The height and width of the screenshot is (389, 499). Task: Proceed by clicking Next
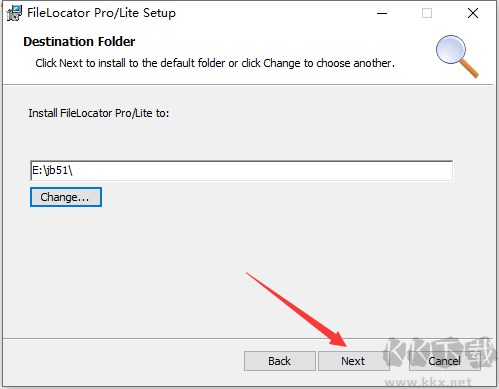(353, 361)
